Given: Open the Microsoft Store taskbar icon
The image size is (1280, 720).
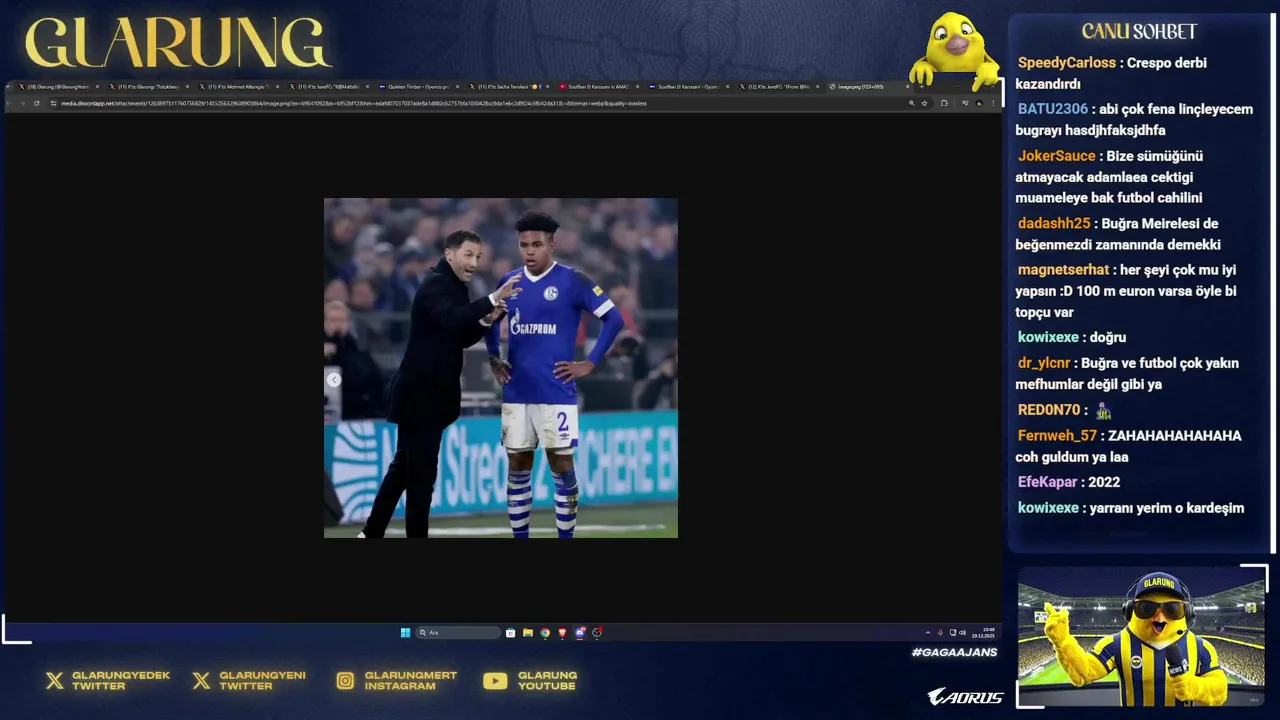Looking at the screenshot, I should 511,632.
